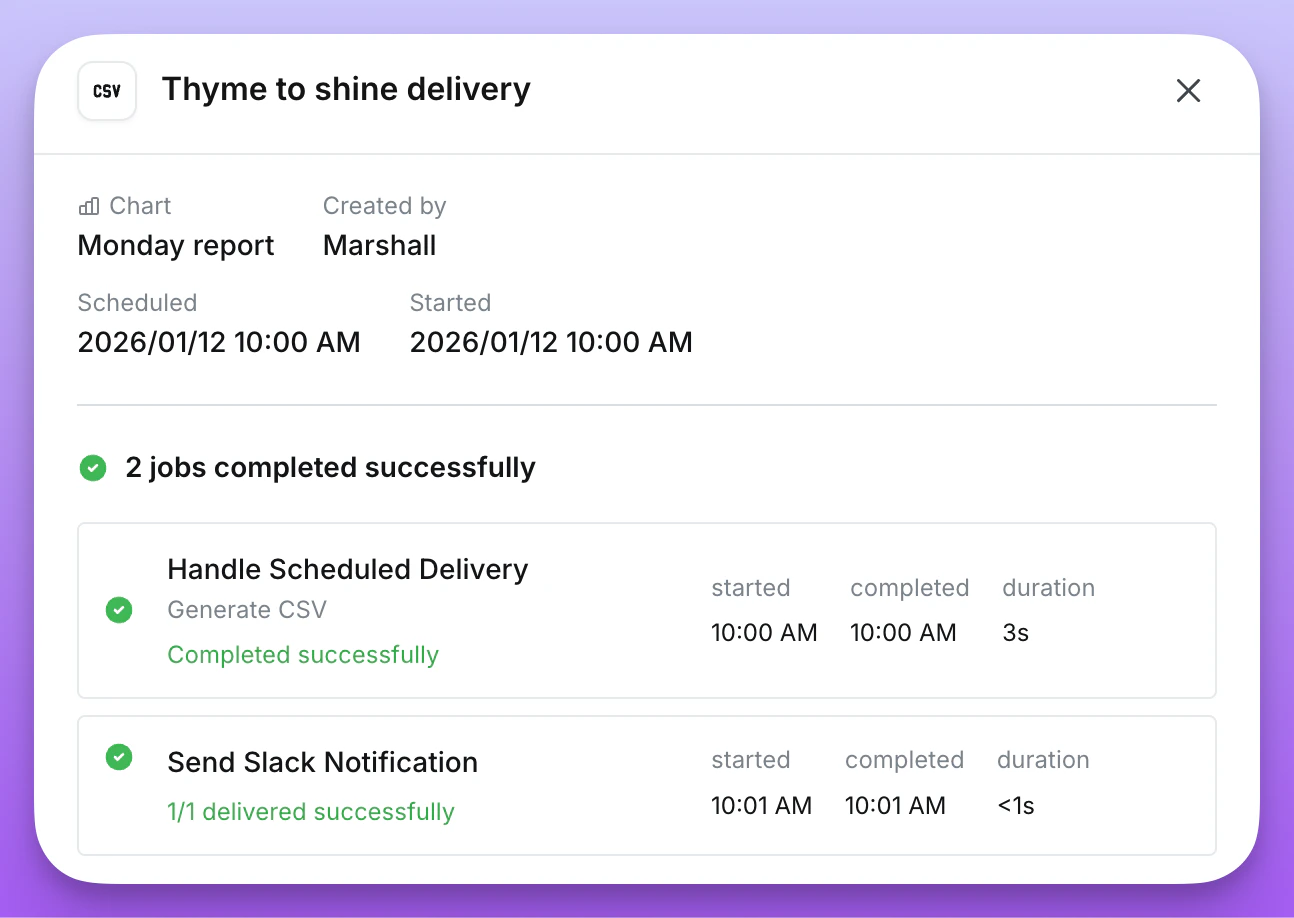This screenshot has height=918, width=1294.
Task: Click the 2 jobs completed successfully heading
Action: (330, 468)
